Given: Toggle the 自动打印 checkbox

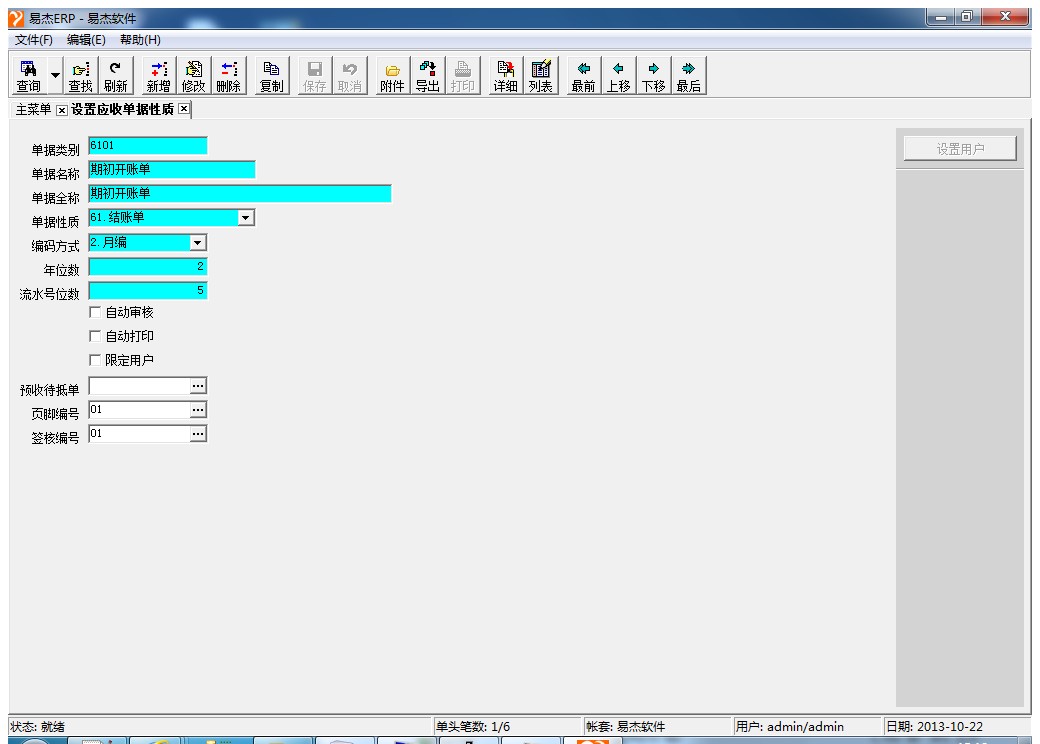Looking at the screenshot, I should (96, 337).
